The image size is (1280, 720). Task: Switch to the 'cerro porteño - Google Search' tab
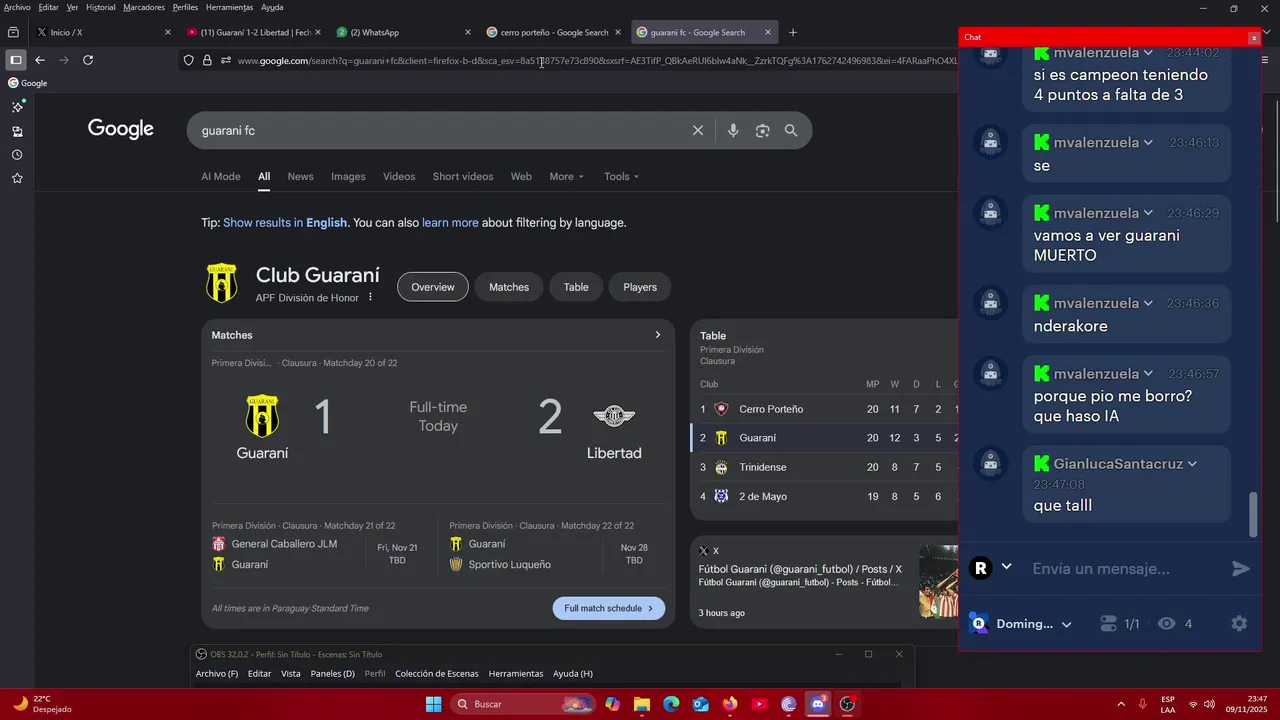[555, 32]
